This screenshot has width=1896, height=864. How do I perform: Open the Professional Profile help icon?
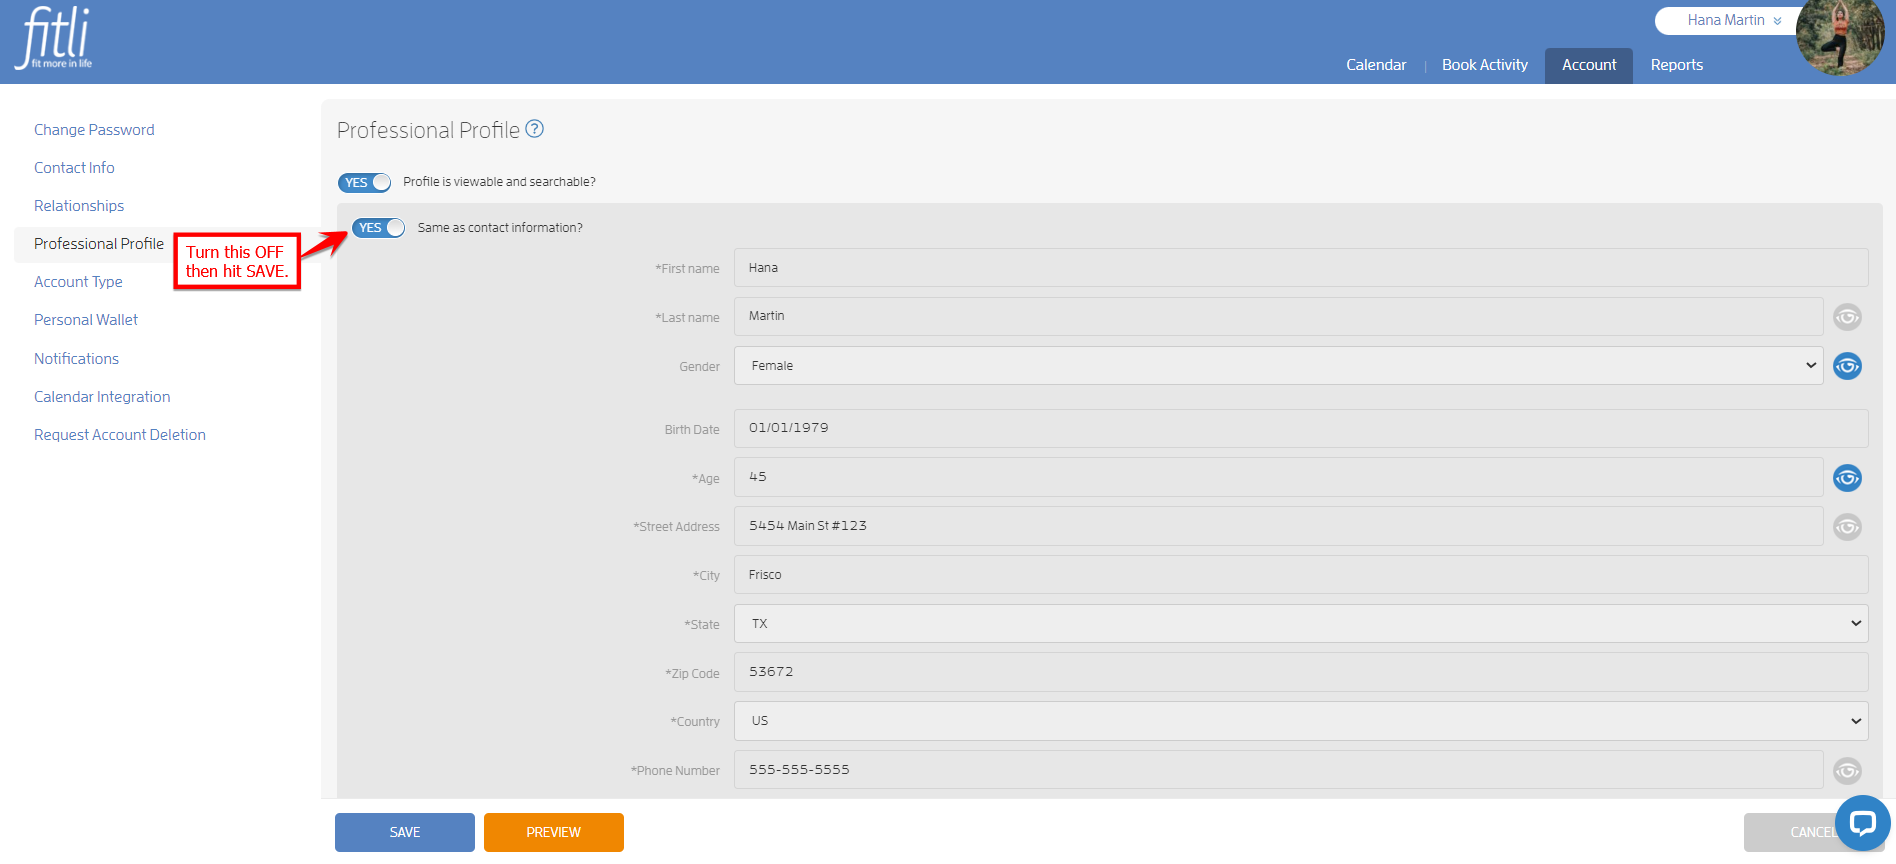click(535, 129)
